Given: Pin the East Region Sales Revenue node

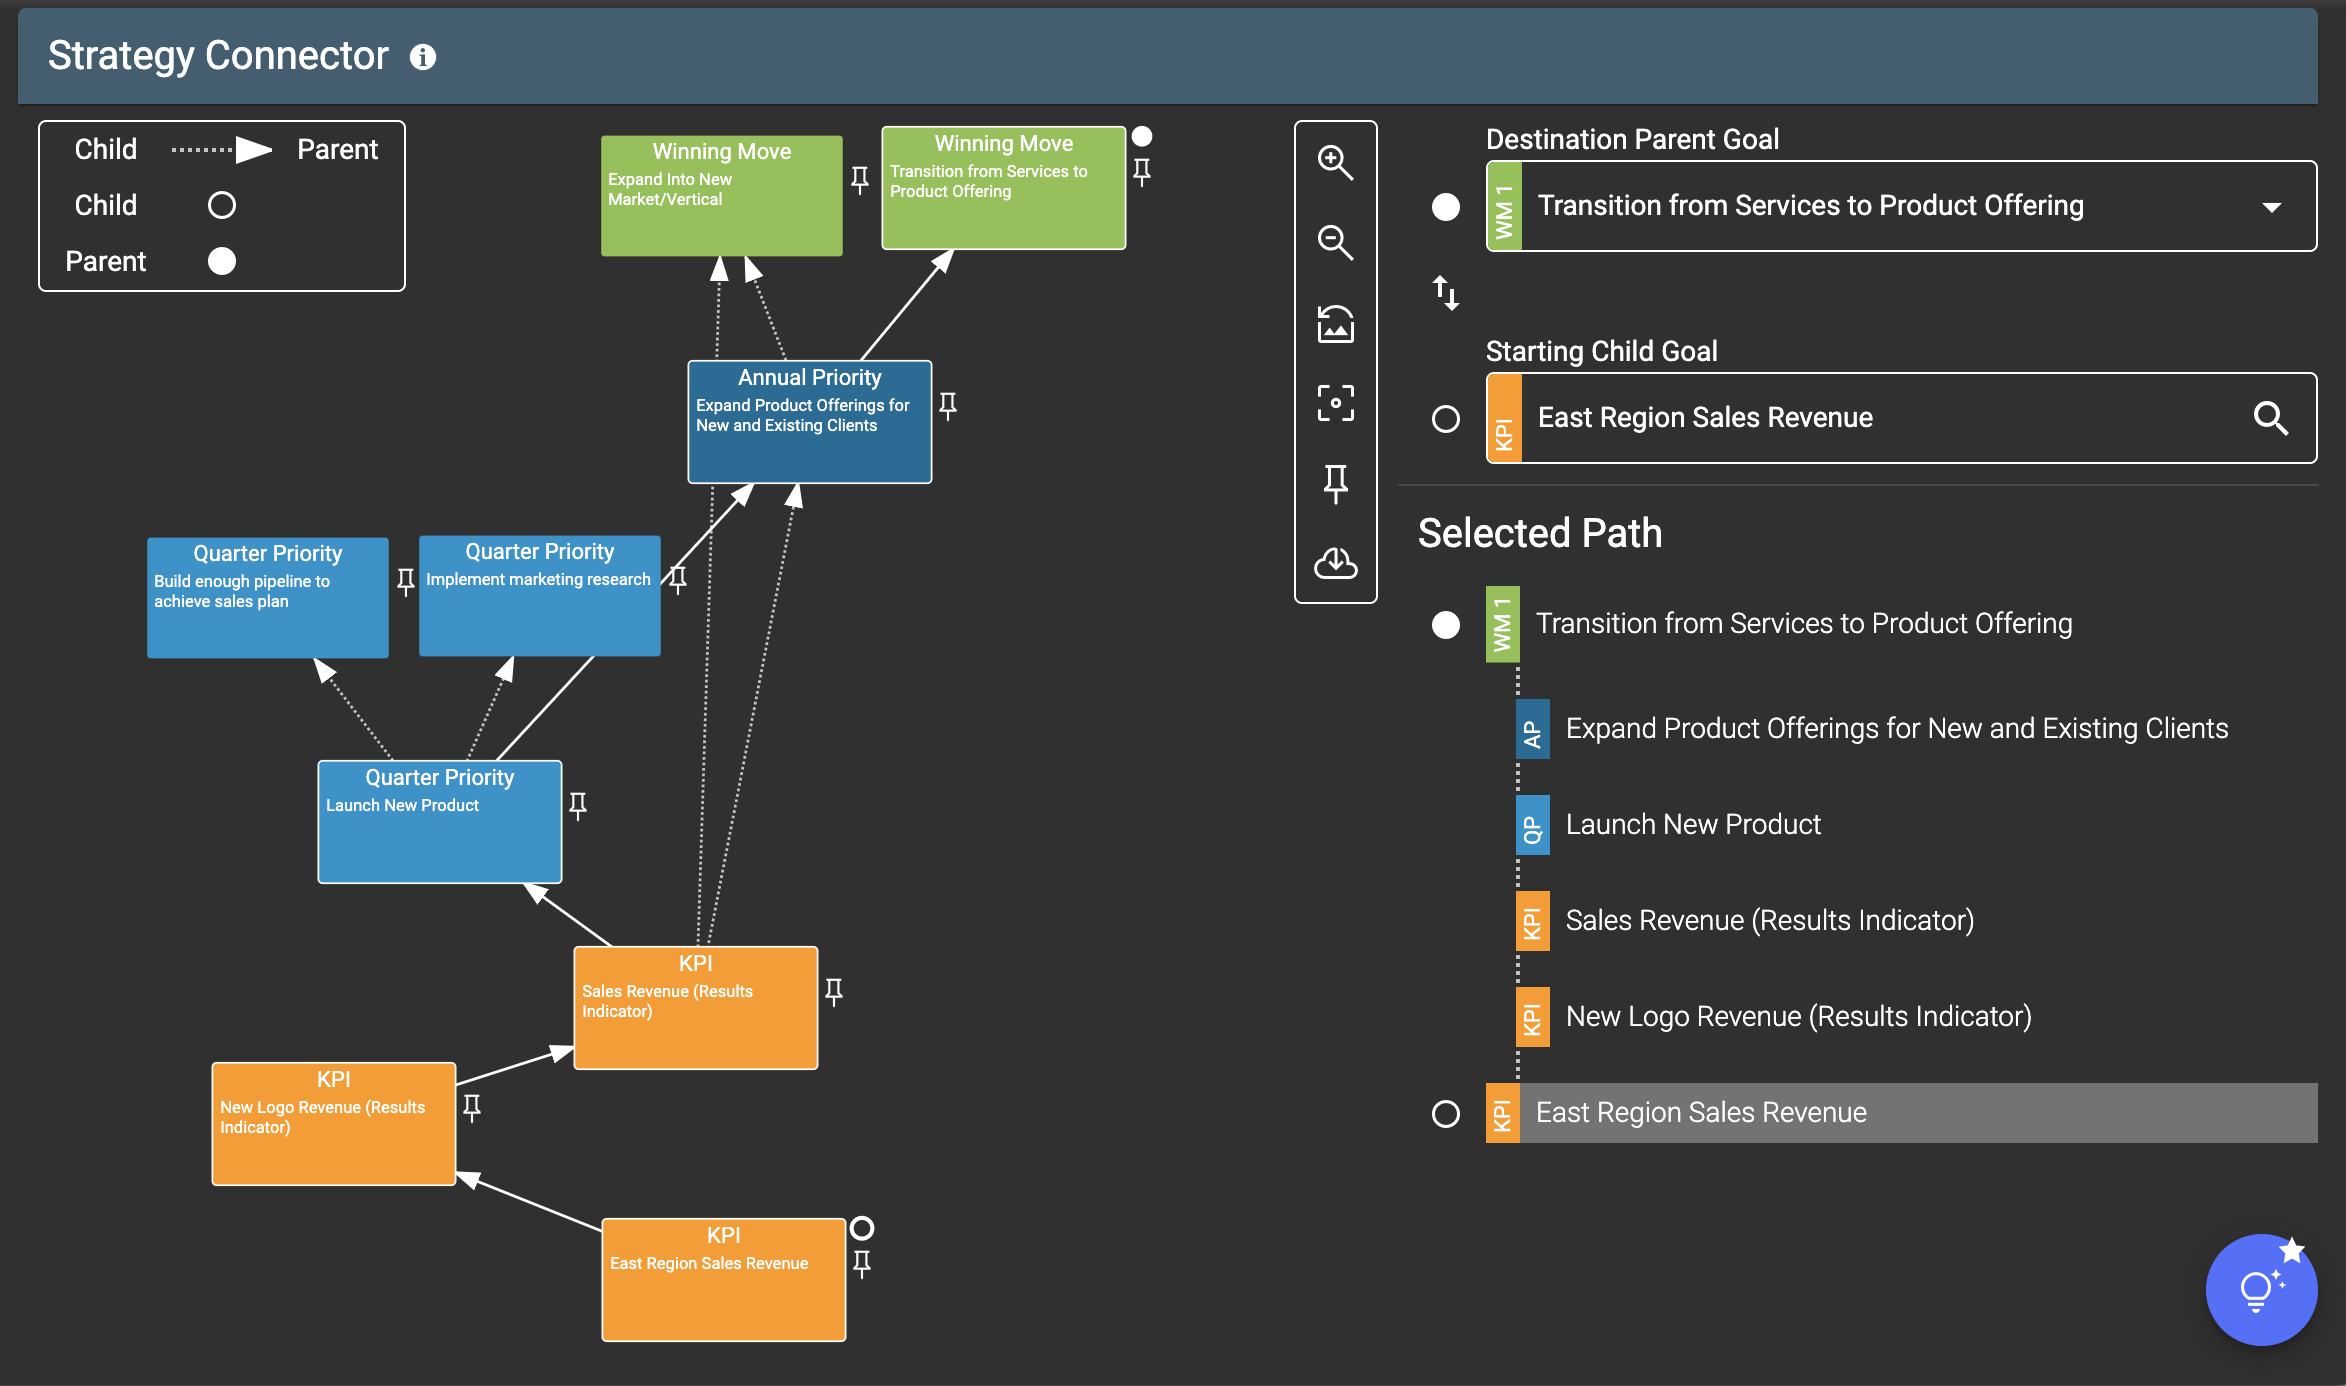Looking at the screenshot, I should coord(862,1264).
